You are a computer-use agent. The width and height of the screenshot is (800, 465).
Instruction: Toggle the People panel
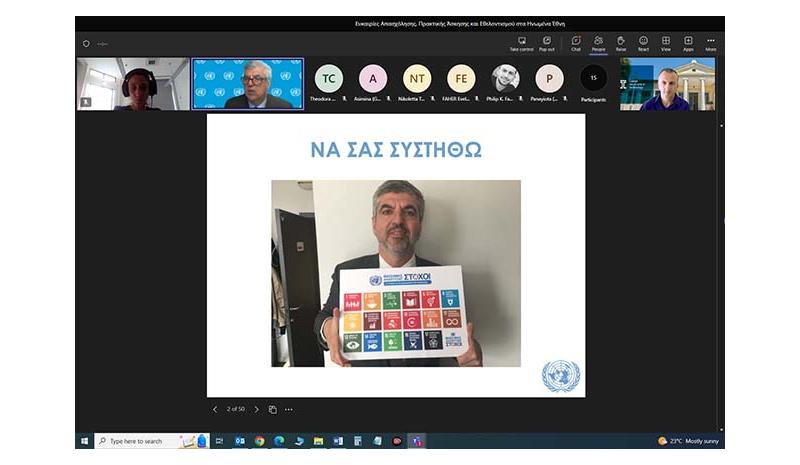coord(598,44)
